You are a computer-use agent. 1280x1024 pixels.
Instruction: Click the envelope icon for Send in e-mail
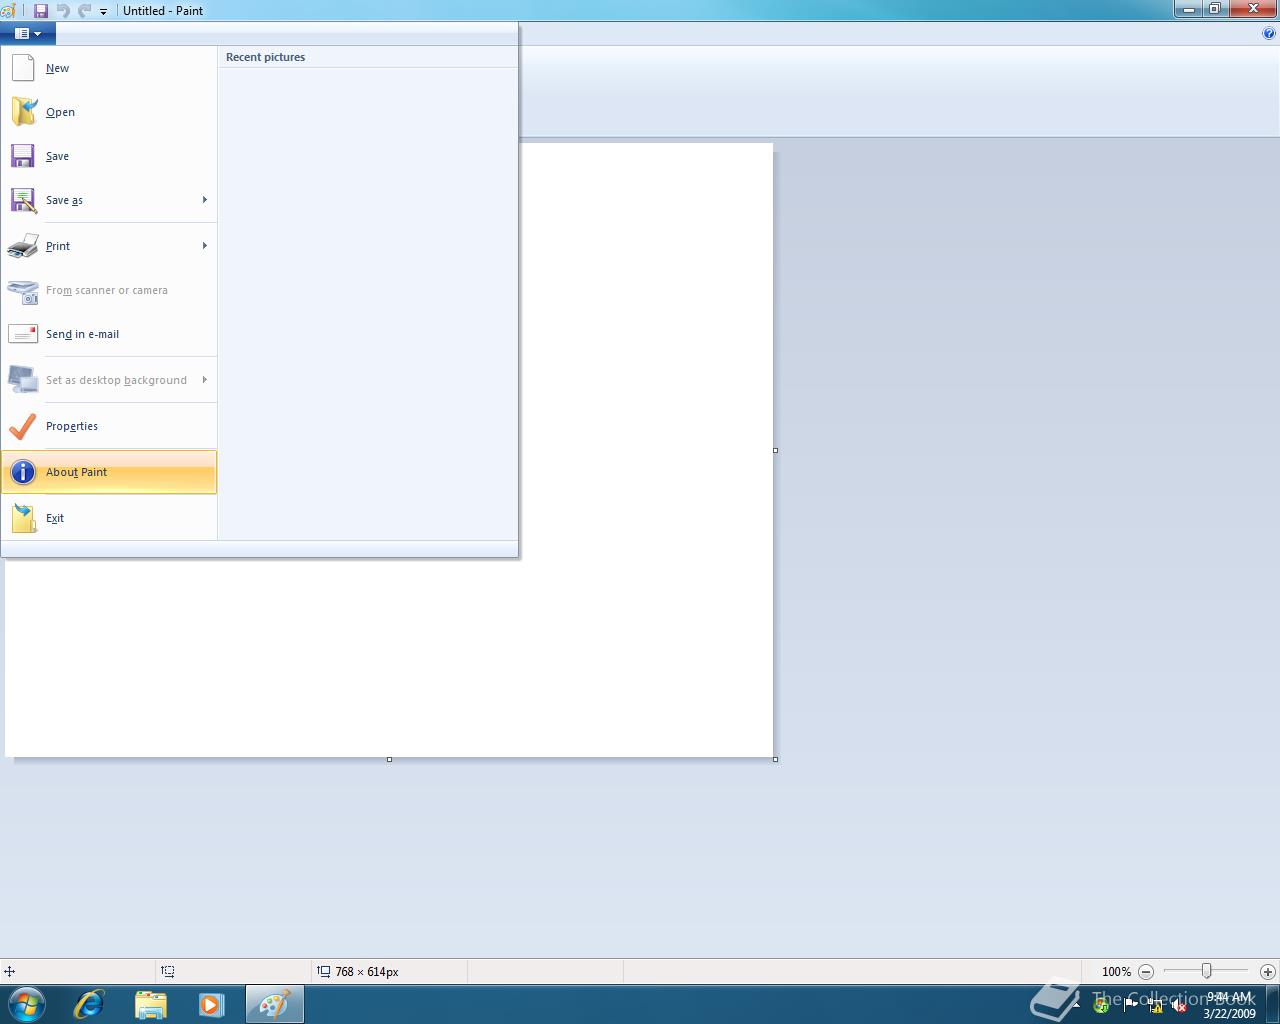tap(23, 334)
